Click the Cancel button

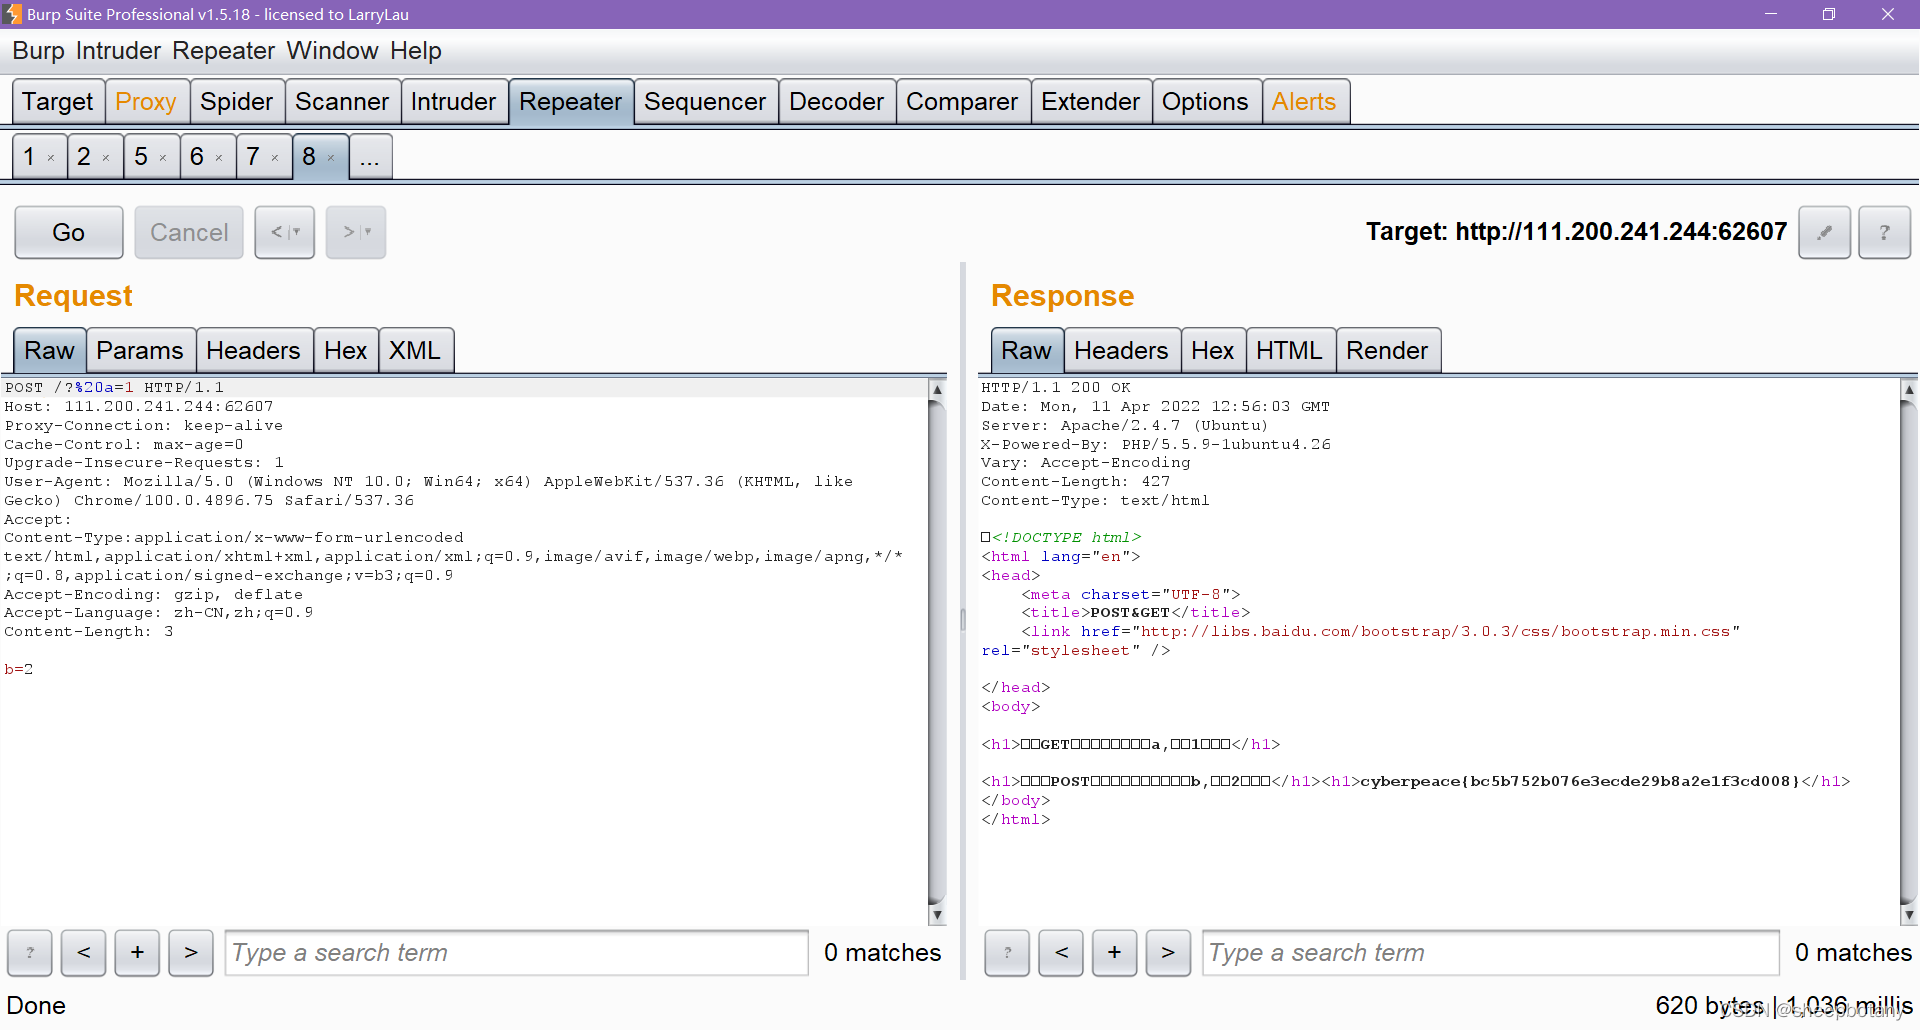tap(189, 232)
